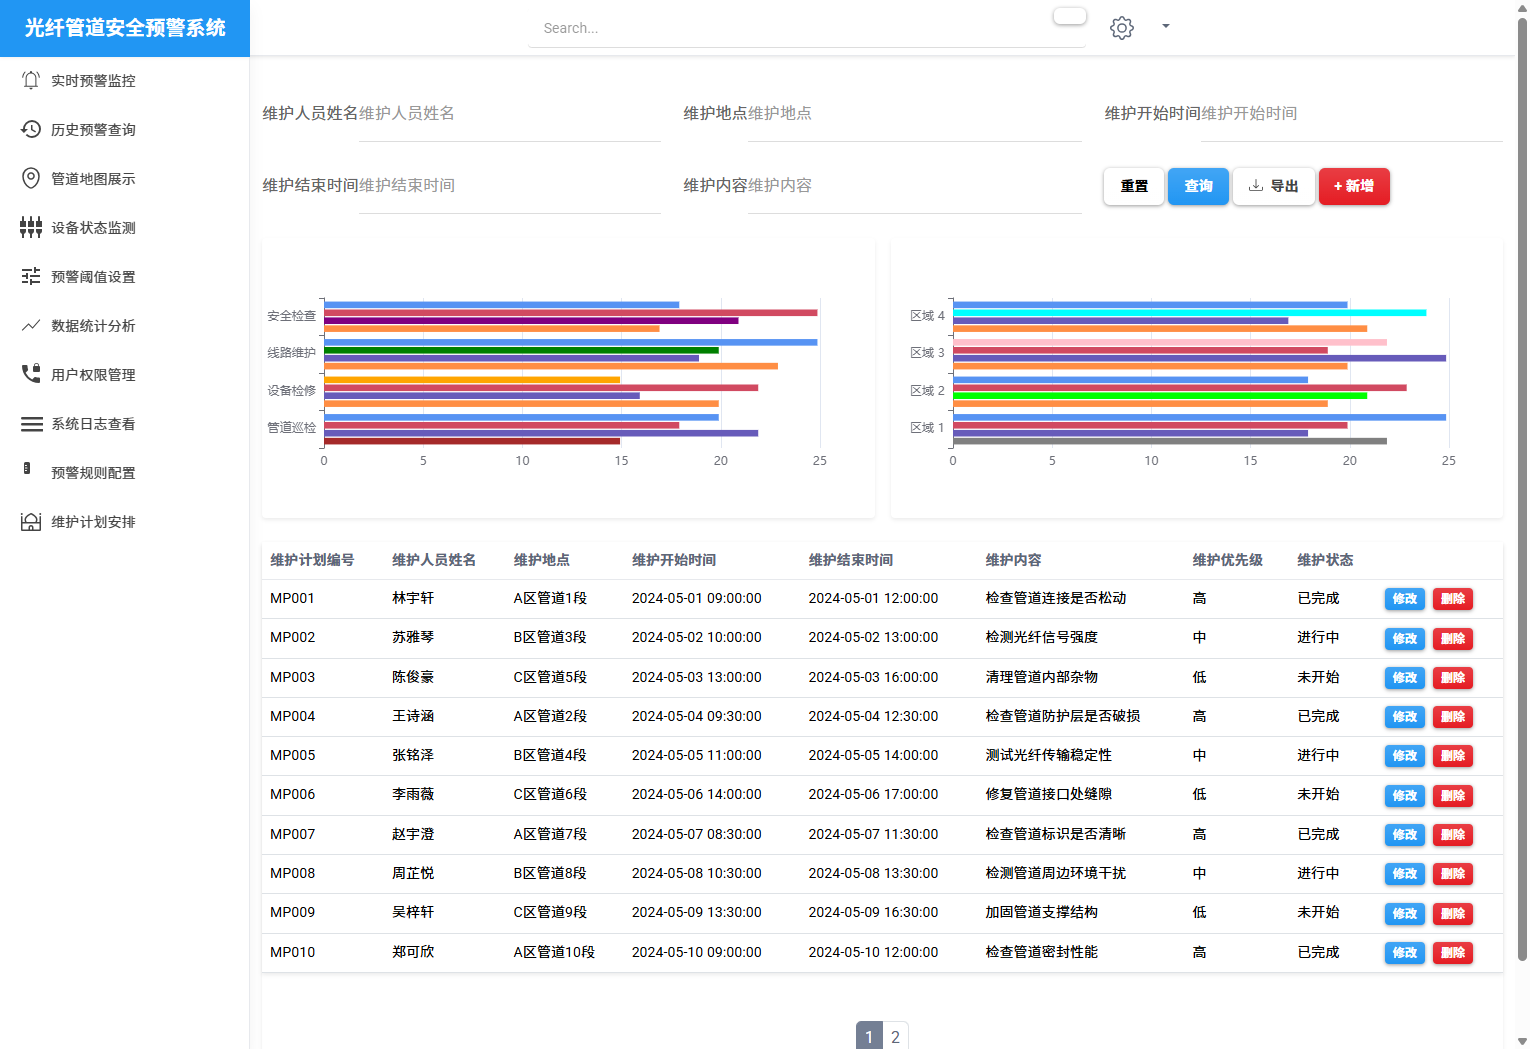The width and height of the screenshot is (1530, 1049).
Task: Toggle the switch next to the search bar
Action: point(1069,16)
